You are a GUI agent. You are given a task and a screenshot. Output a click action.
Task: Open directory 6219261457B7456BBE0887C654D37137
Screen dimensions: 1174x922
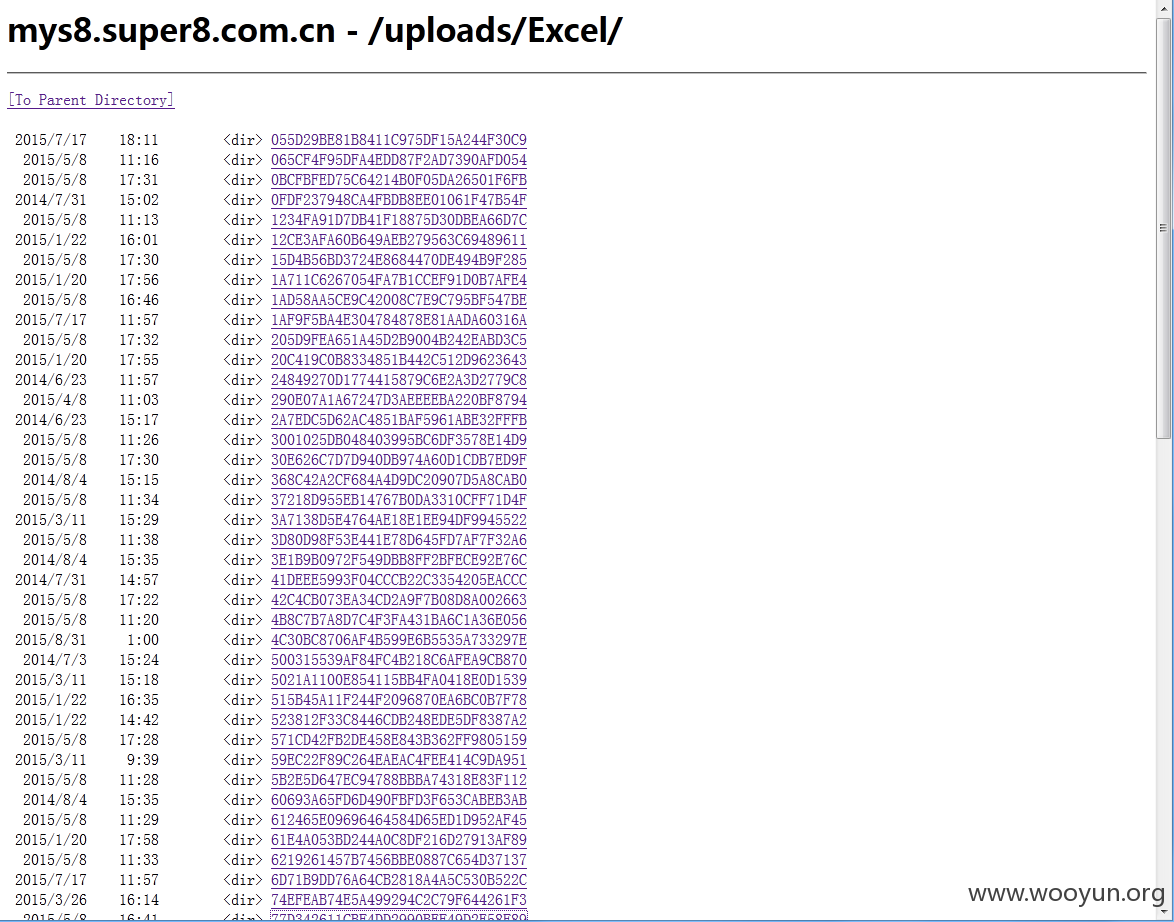coord(398,860)
